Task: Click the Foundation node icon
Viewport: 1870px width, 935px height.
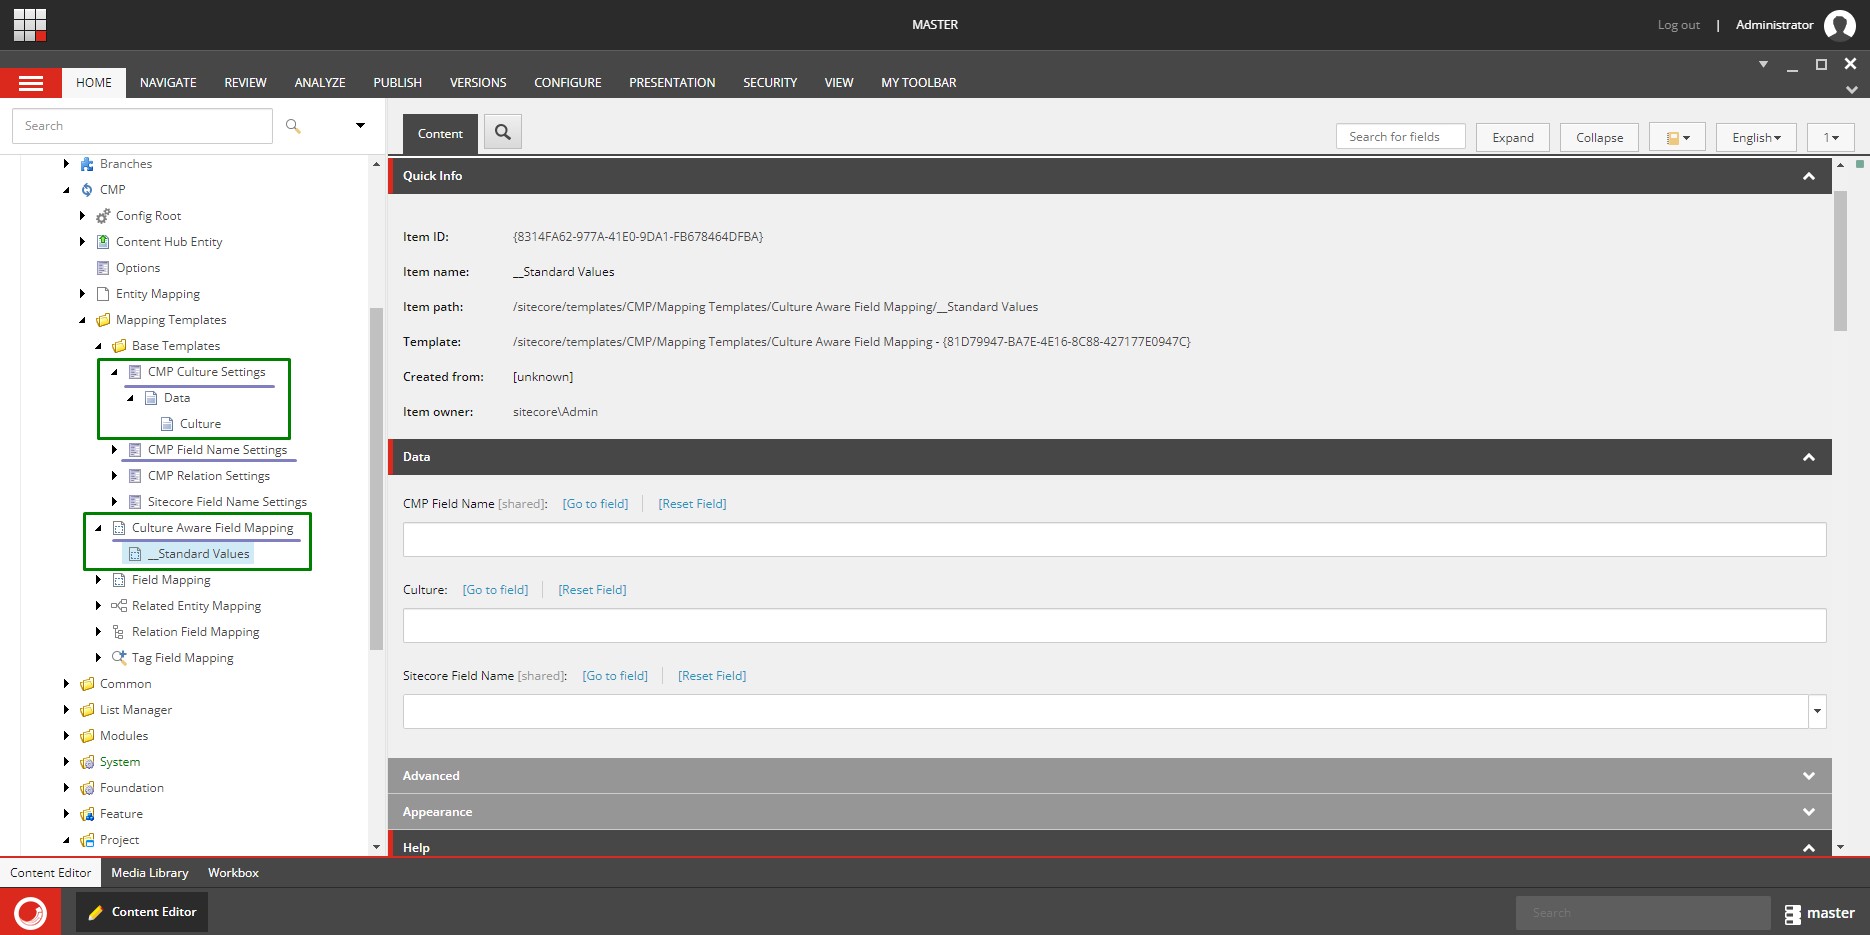Action: 87,788
